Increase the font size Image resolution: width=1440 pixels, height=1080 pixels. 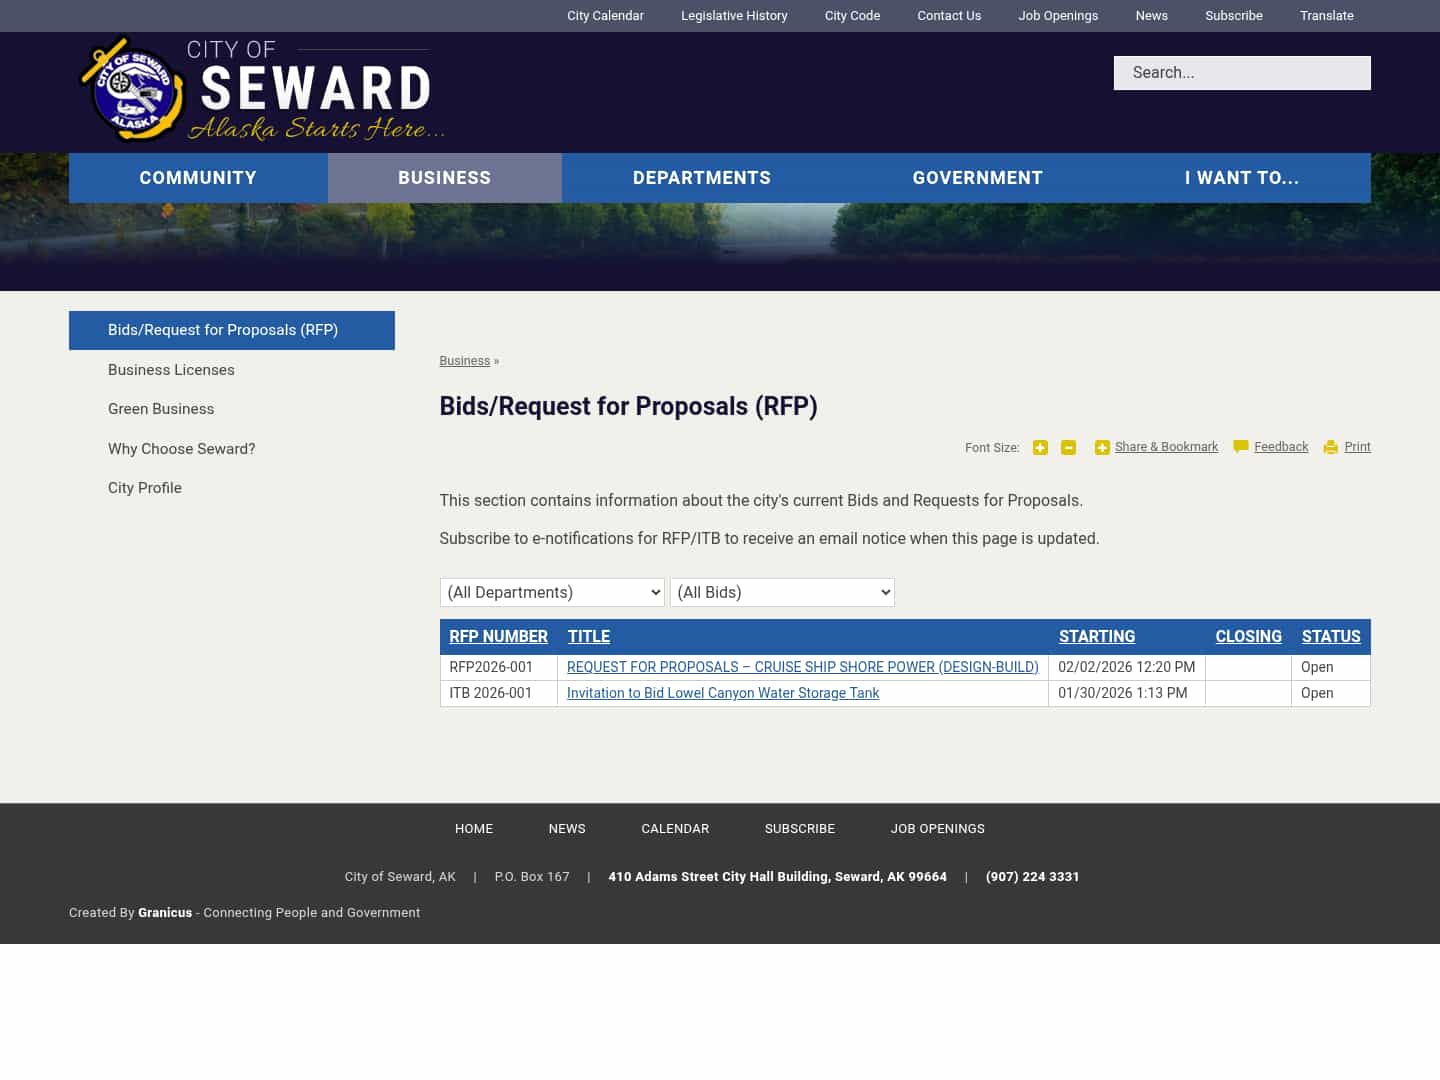1040,447
